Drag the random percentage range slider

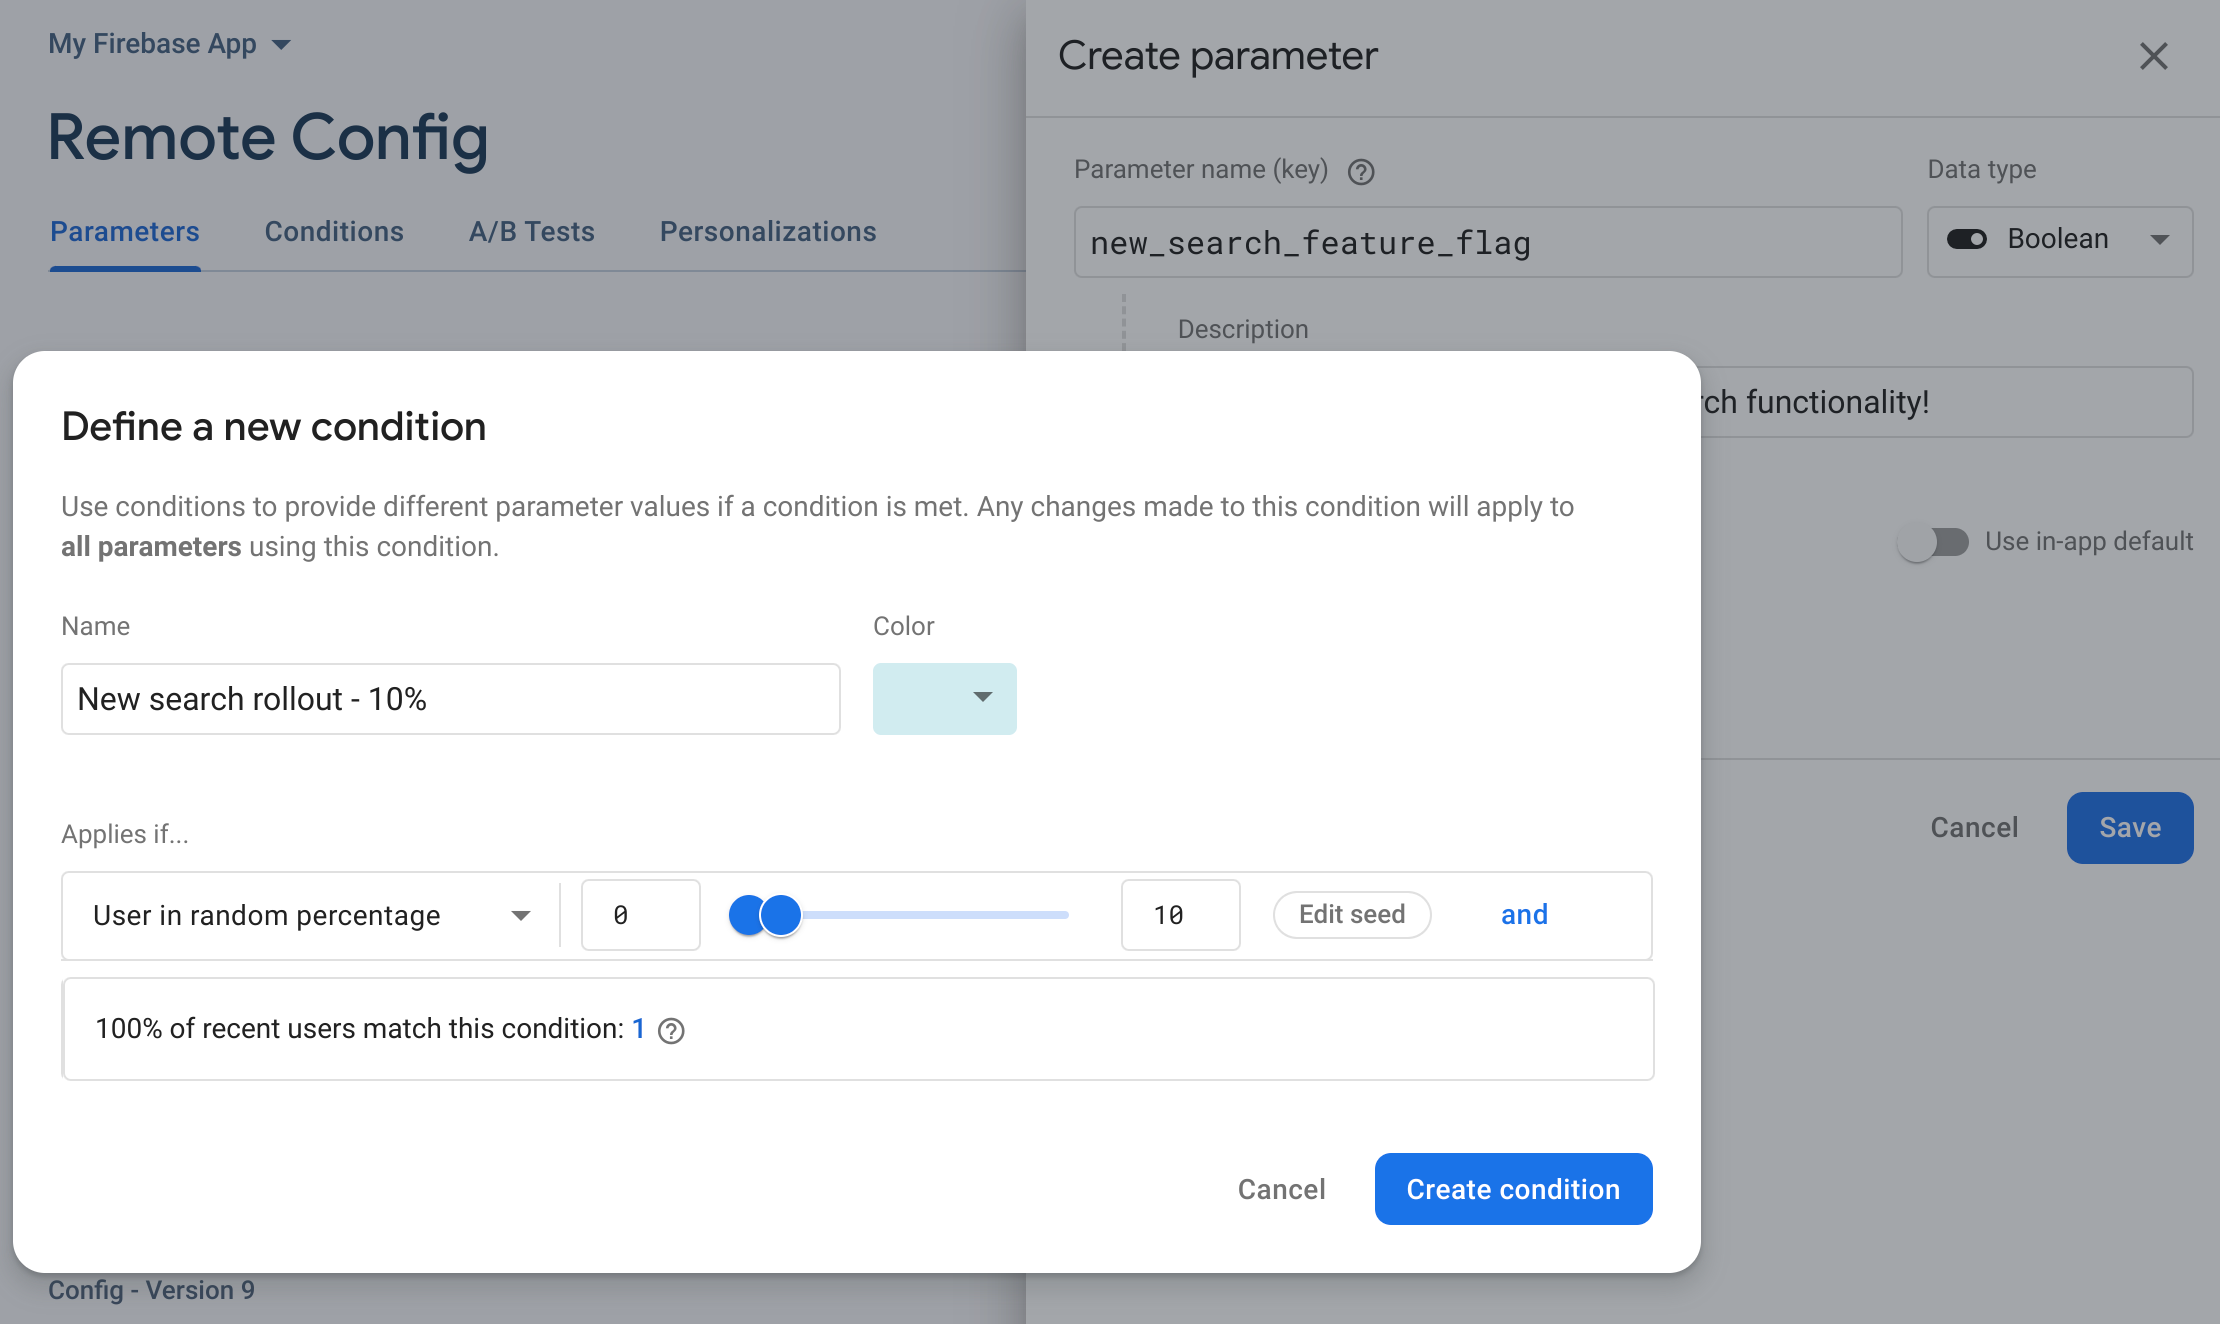(780, 914)
